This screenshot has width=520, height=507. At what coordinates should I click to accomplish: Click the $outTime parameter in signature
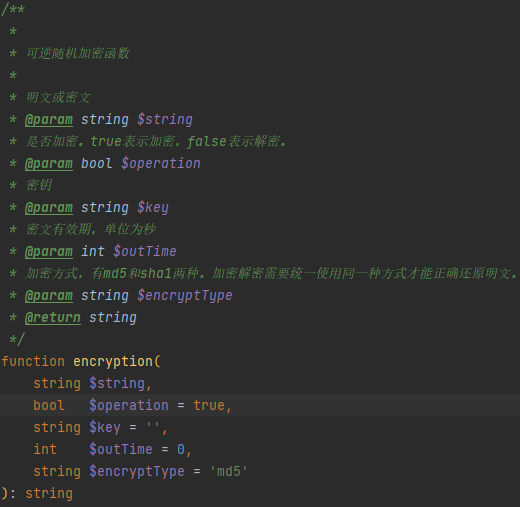point(121,450)
